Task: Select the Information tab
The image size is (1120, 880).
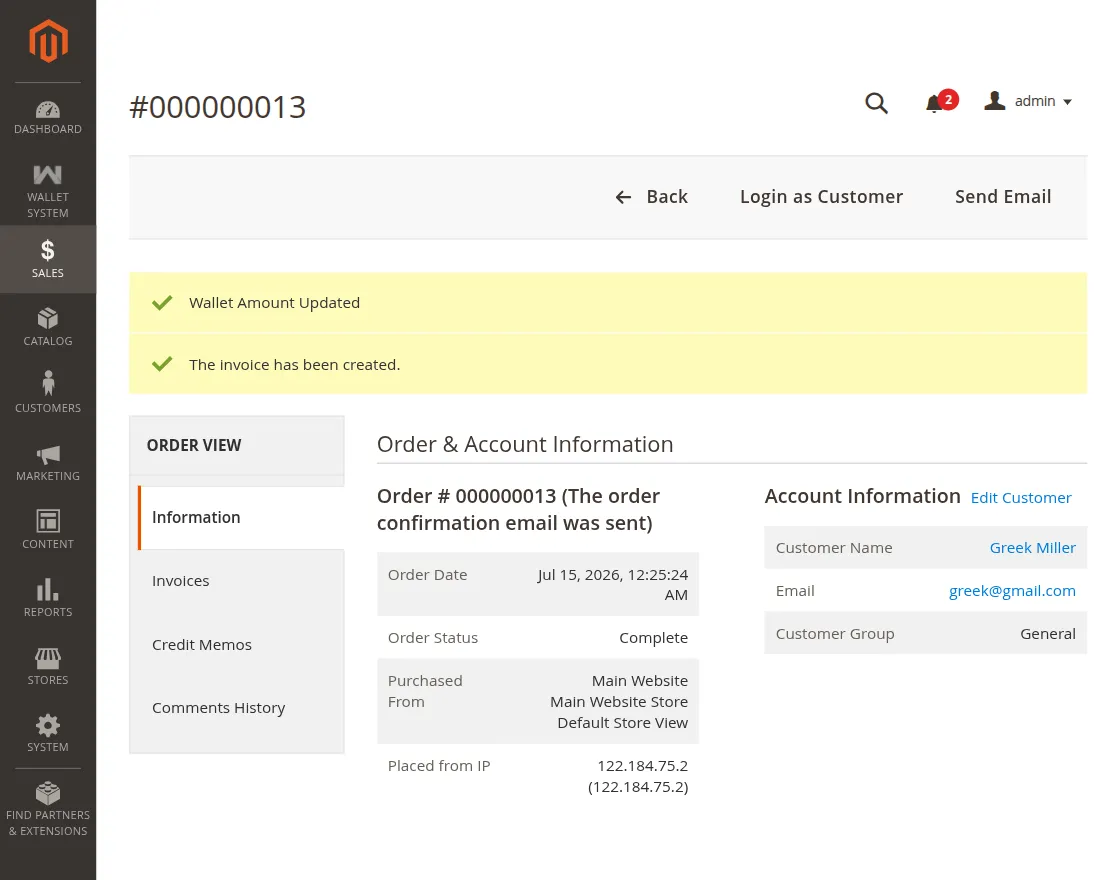Action: [241, 517]
